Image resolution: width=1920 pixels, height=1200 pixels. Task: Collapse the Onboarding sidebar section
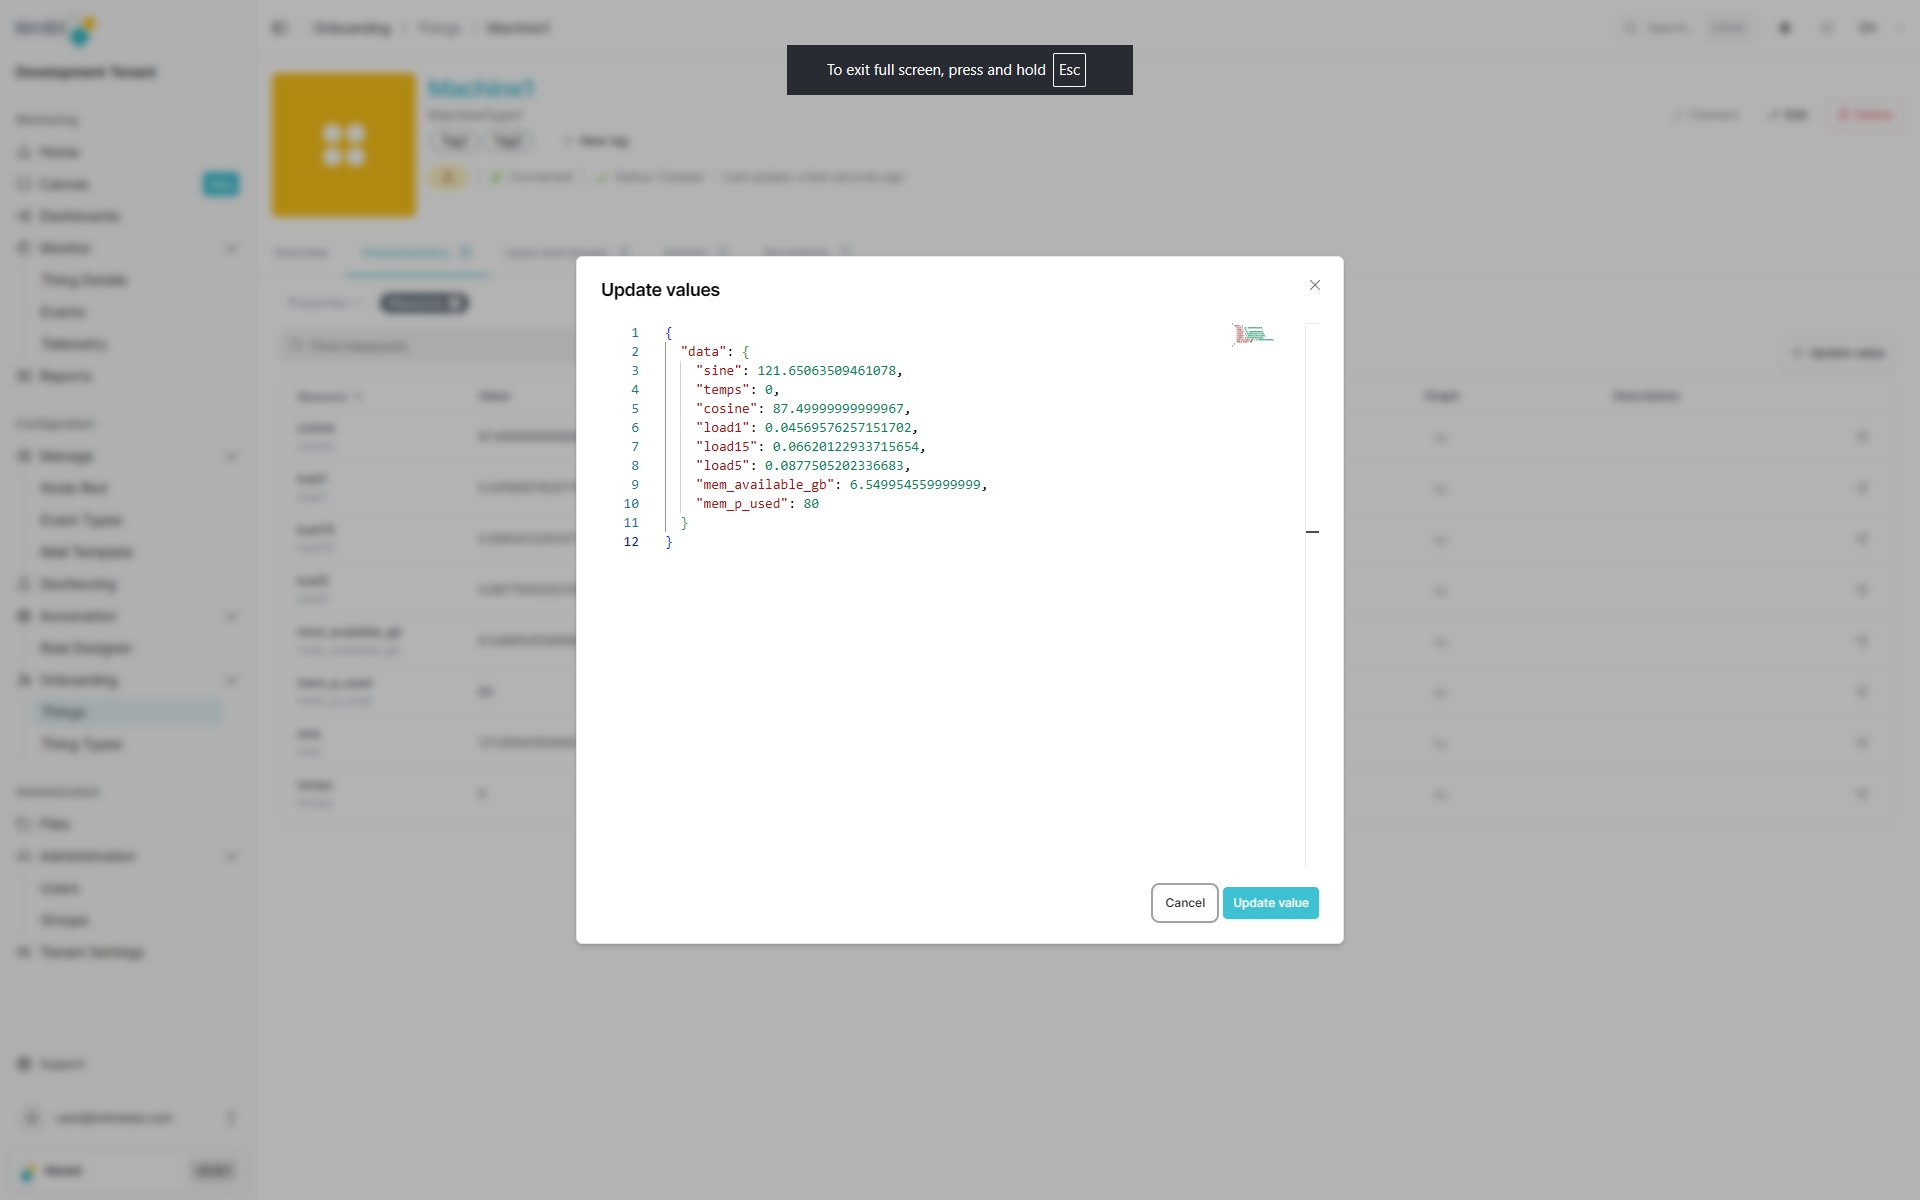[x=231, y=680]
